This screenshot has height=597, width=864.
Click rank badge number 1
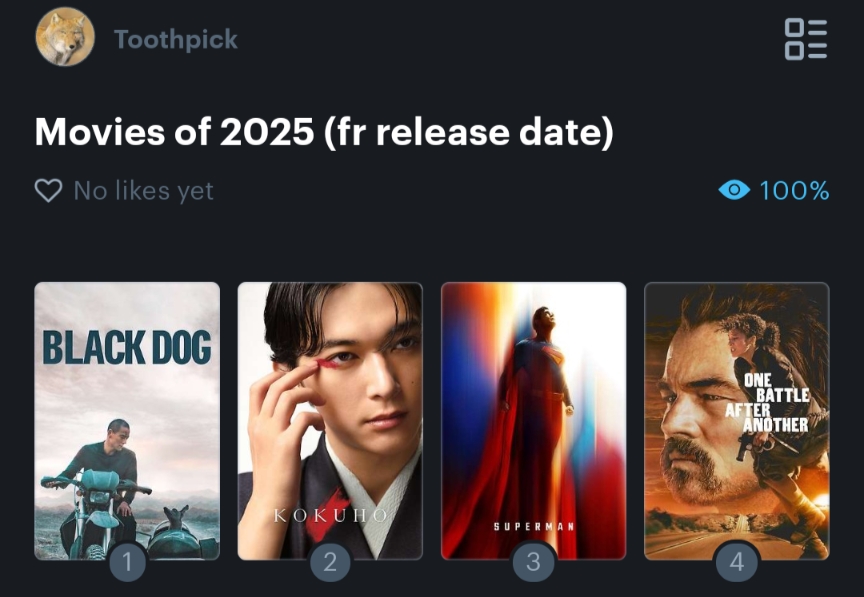click(x=127, y=562)
